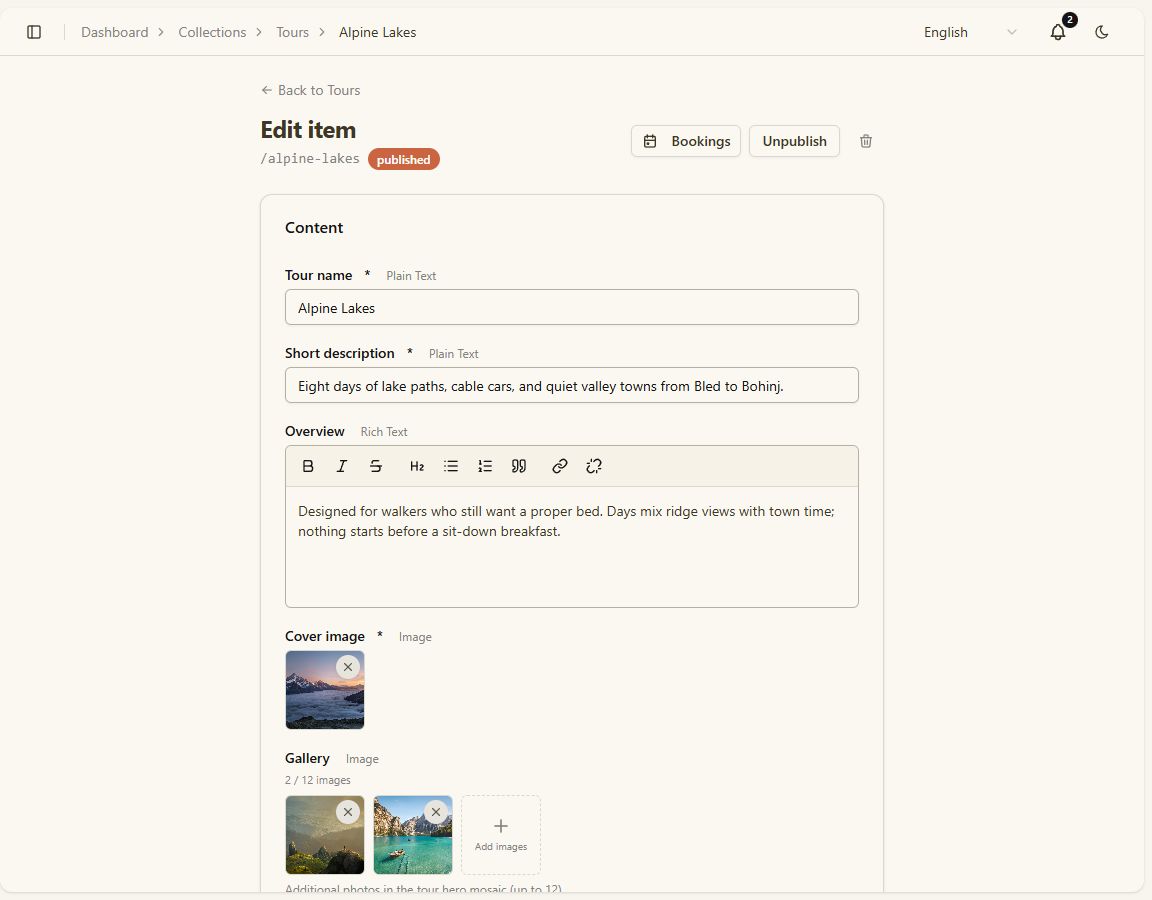Add a link in Overview editor
1152x900 pixels.
click(x=560, y=466)
